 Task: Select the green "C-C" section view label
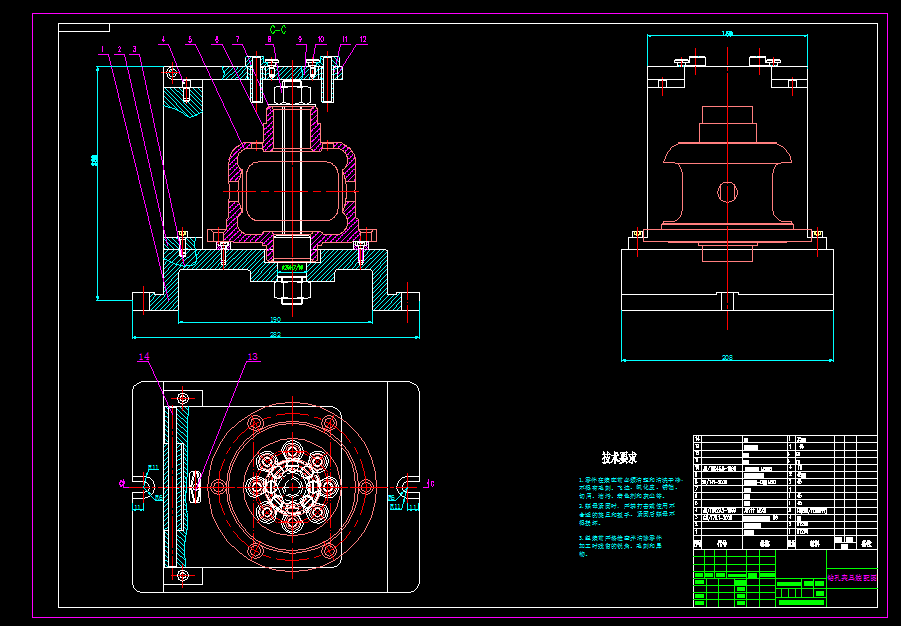click(x=278, y=30)
